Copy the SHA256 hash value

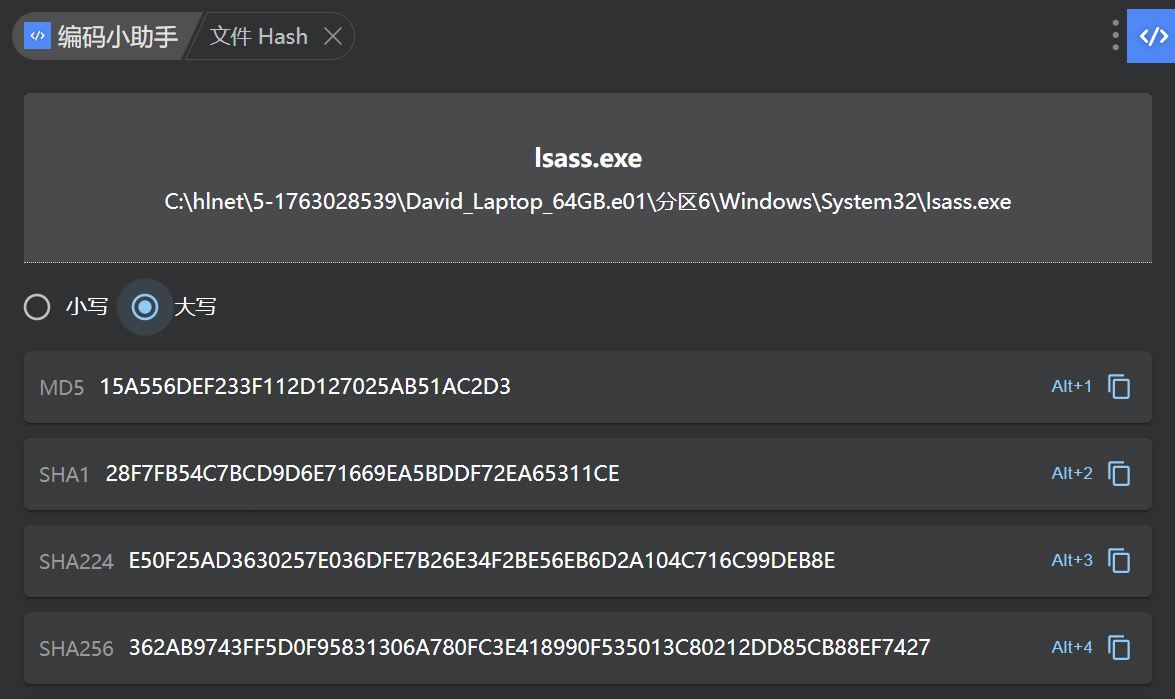[1119, 648]
